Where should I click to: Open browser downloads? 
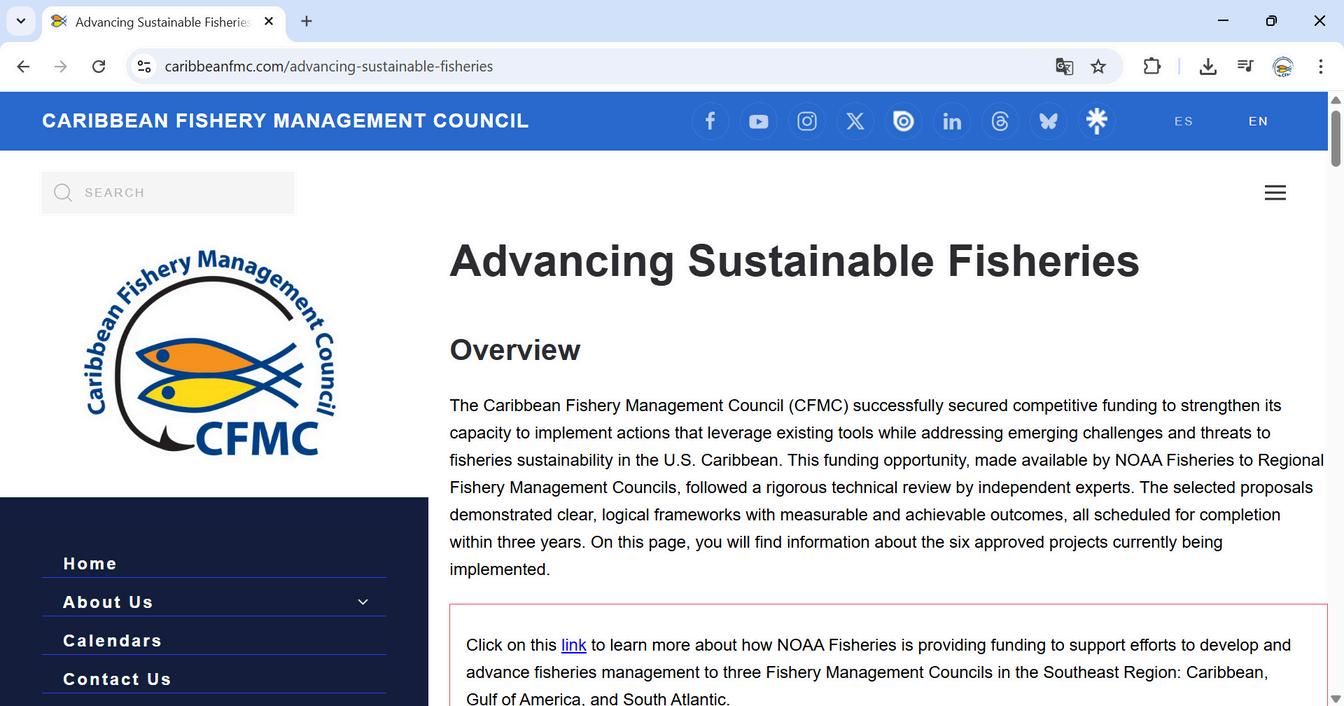(1208, 66)
